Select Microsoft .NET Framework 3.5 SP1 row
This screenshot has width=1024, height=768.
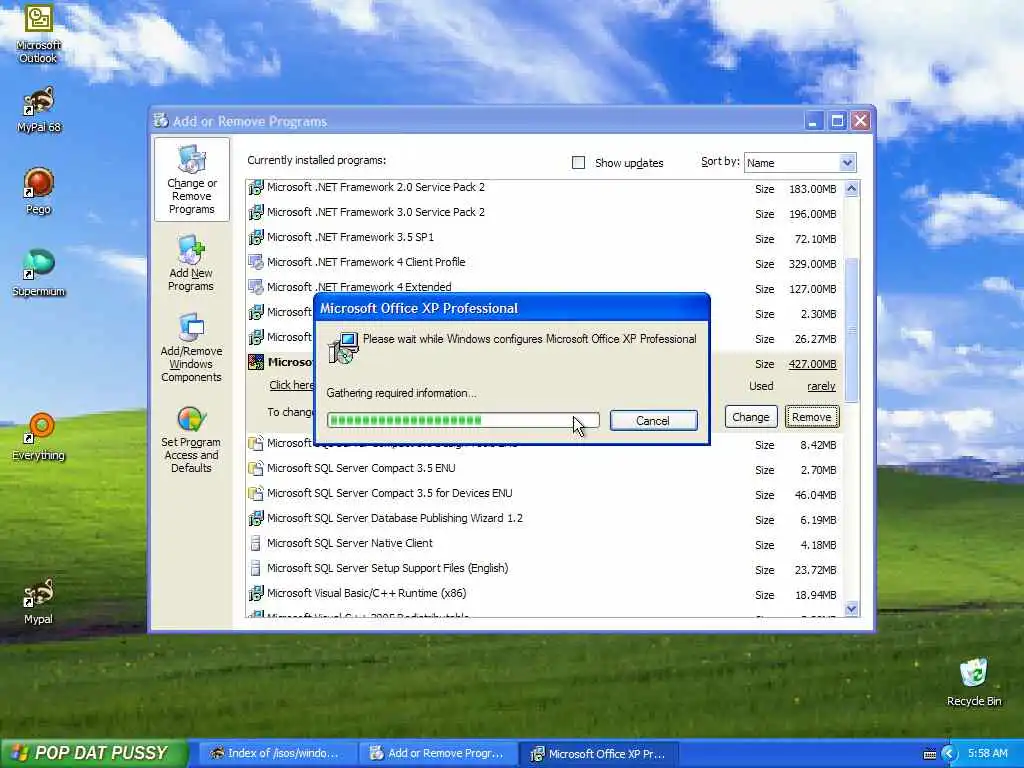tap(544, 238)
